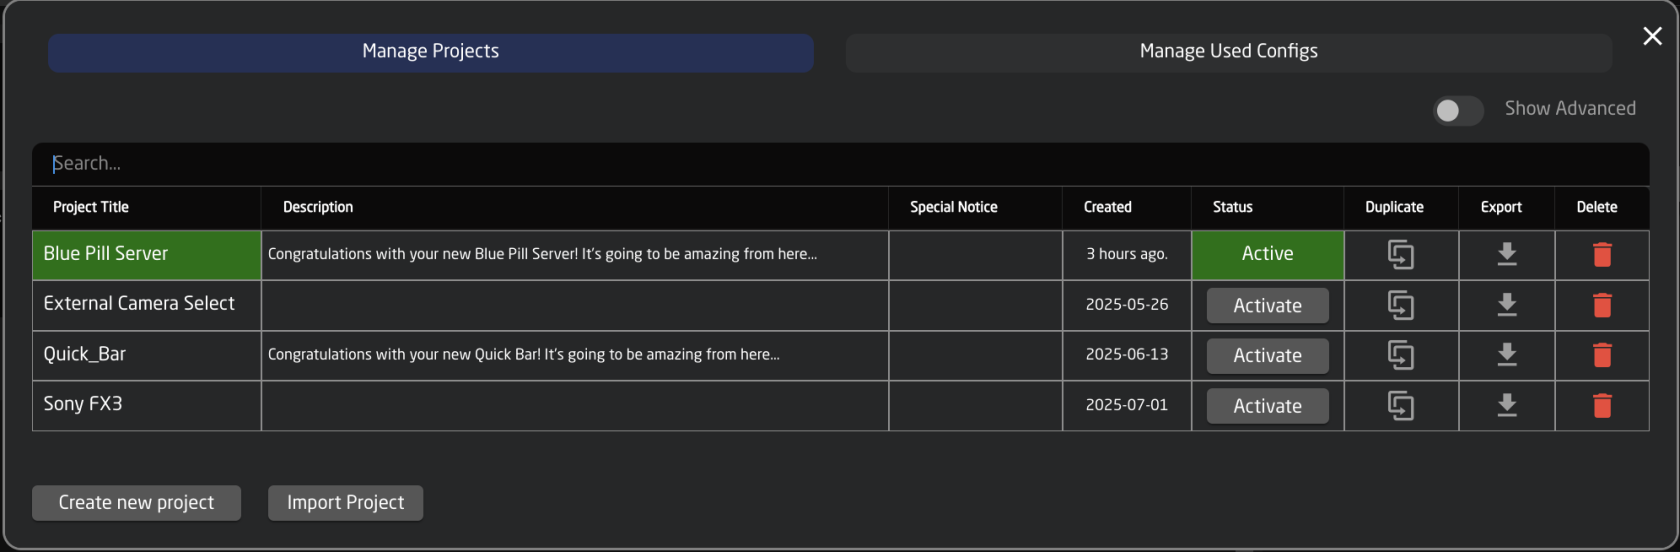Delete the Sony FX3 project

[x=1602, y=406]
